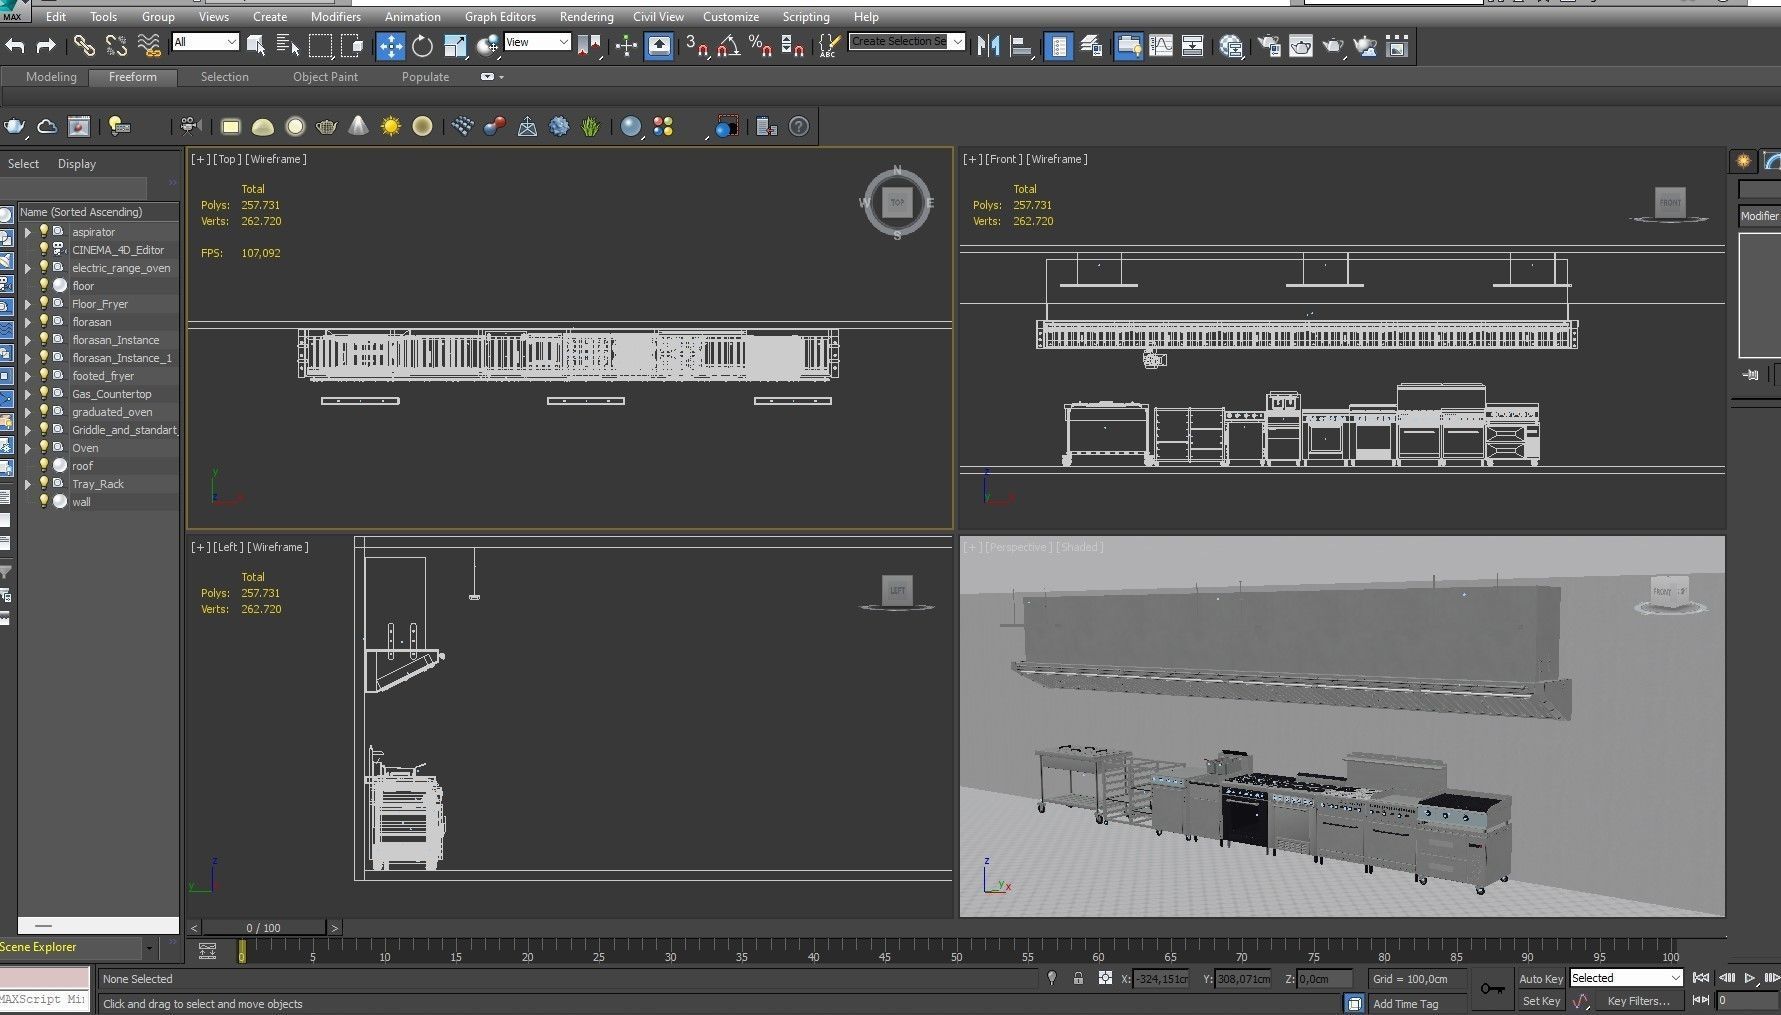Open Curve Editor from toolbar
The width and height of the screenshot is (1781, 1015).
click(1161, 46)
